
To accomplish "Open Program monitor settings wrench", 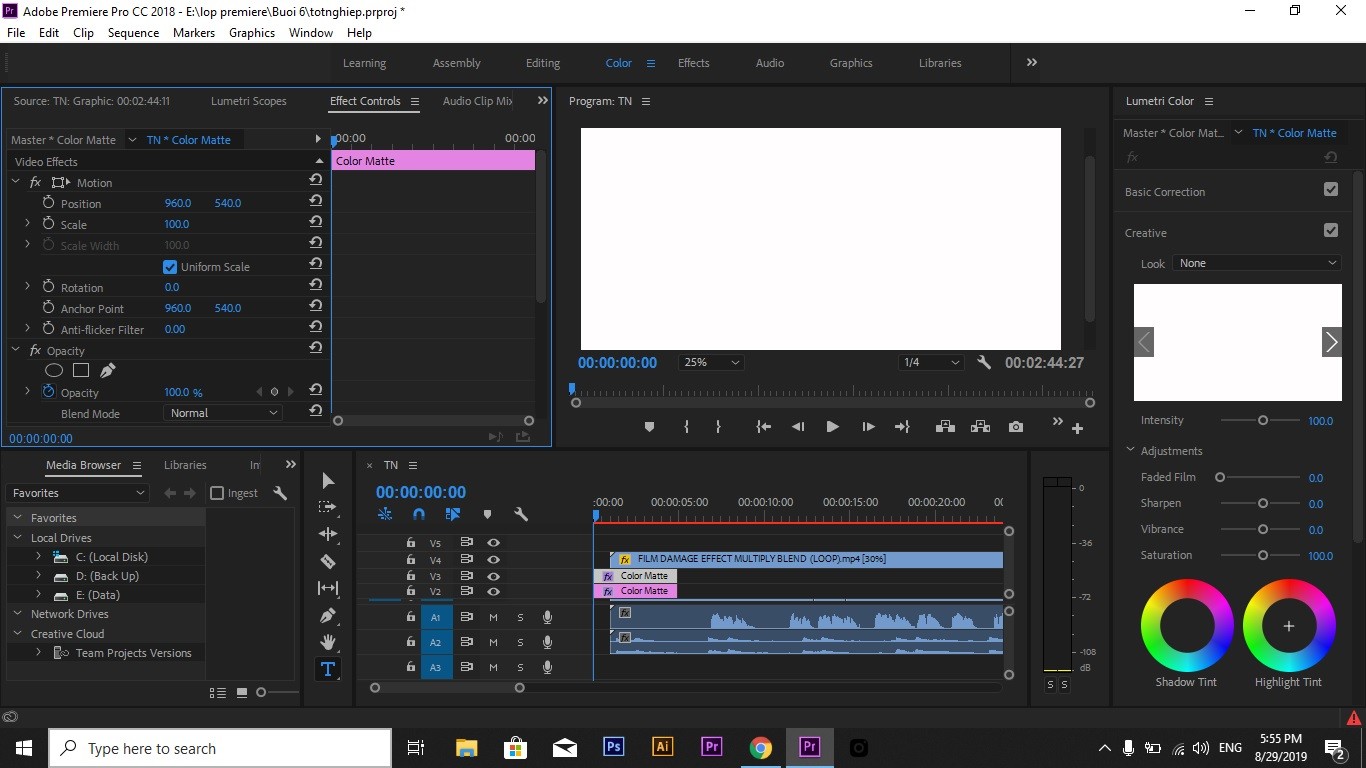I will [984, 362].
